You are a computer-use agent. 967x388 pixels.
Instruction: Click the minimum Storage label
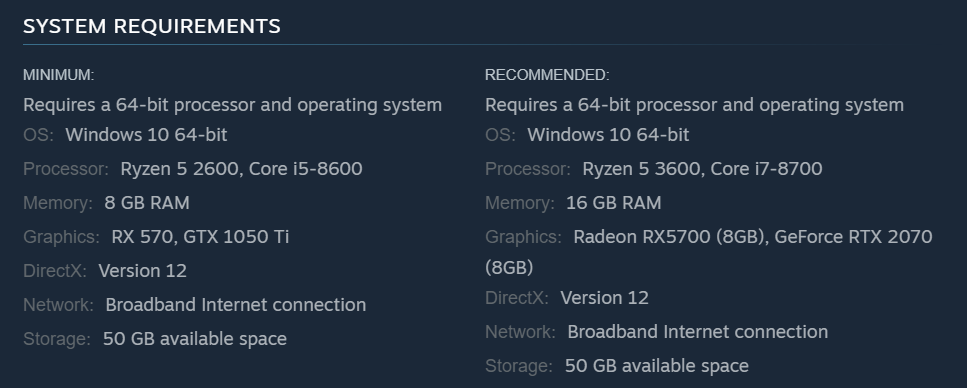[x=57, y=339]
